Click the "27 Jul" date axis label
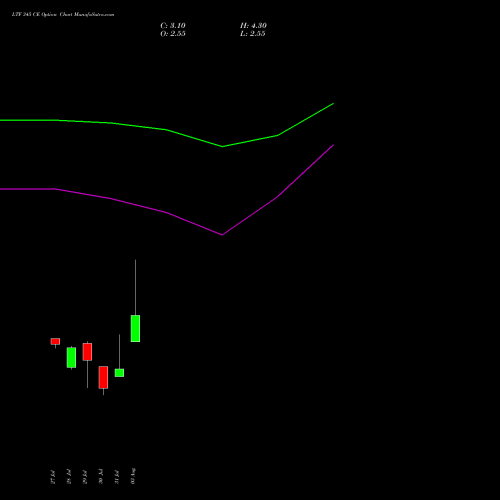 53,477
